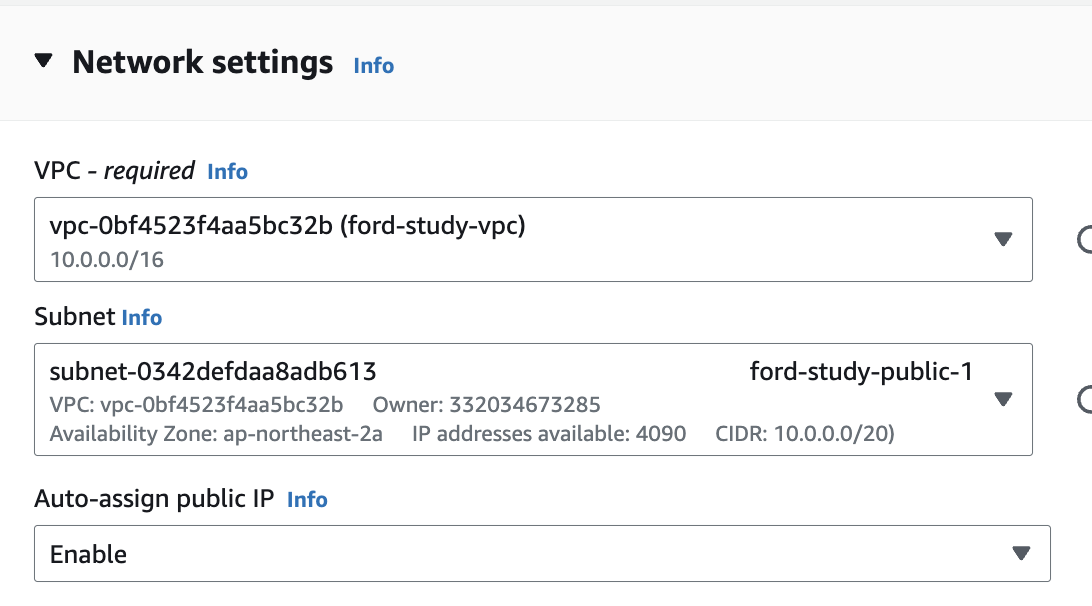Expand the Subnet dropdown arrow
Viewport: 1092px width, 606px height.
(x=1003, y=399)
